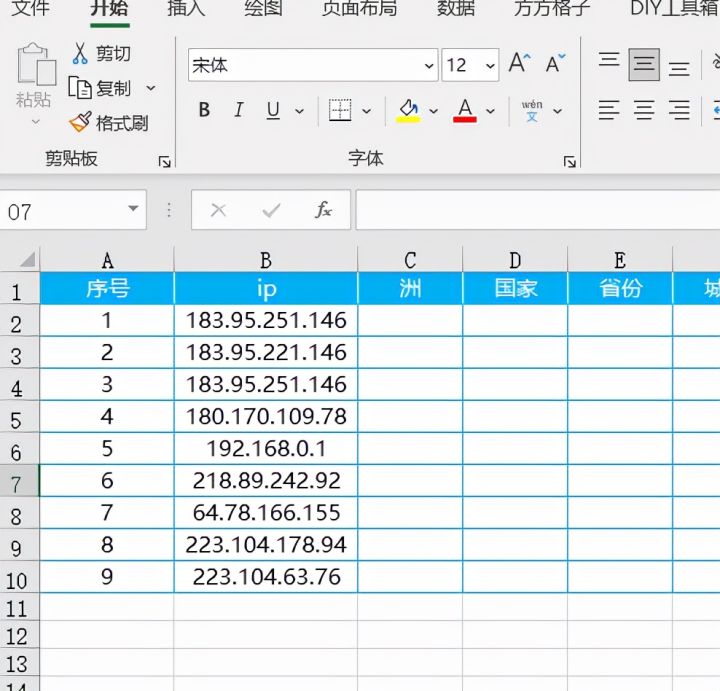720x691 pixels.
Task: Switch to the 数据 tab
Action: click(456, 8)
